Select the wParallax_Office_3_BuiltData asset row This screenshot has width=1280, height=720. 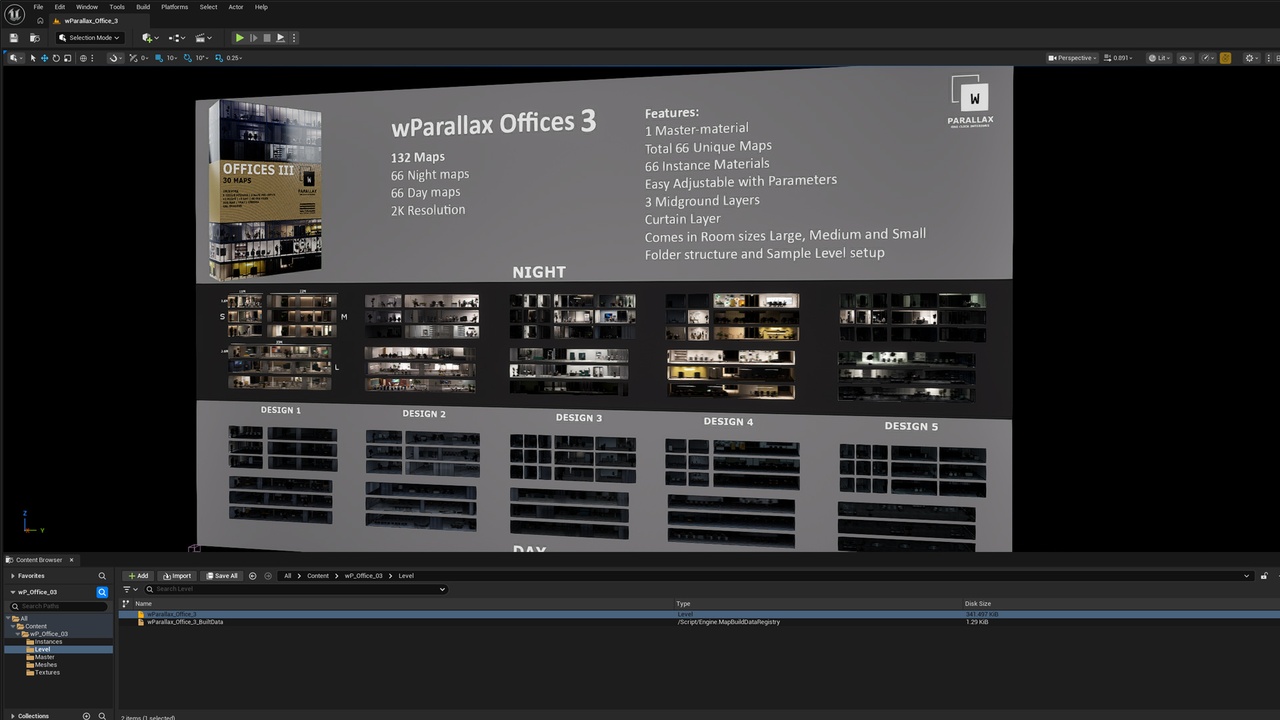click(698, 622)
